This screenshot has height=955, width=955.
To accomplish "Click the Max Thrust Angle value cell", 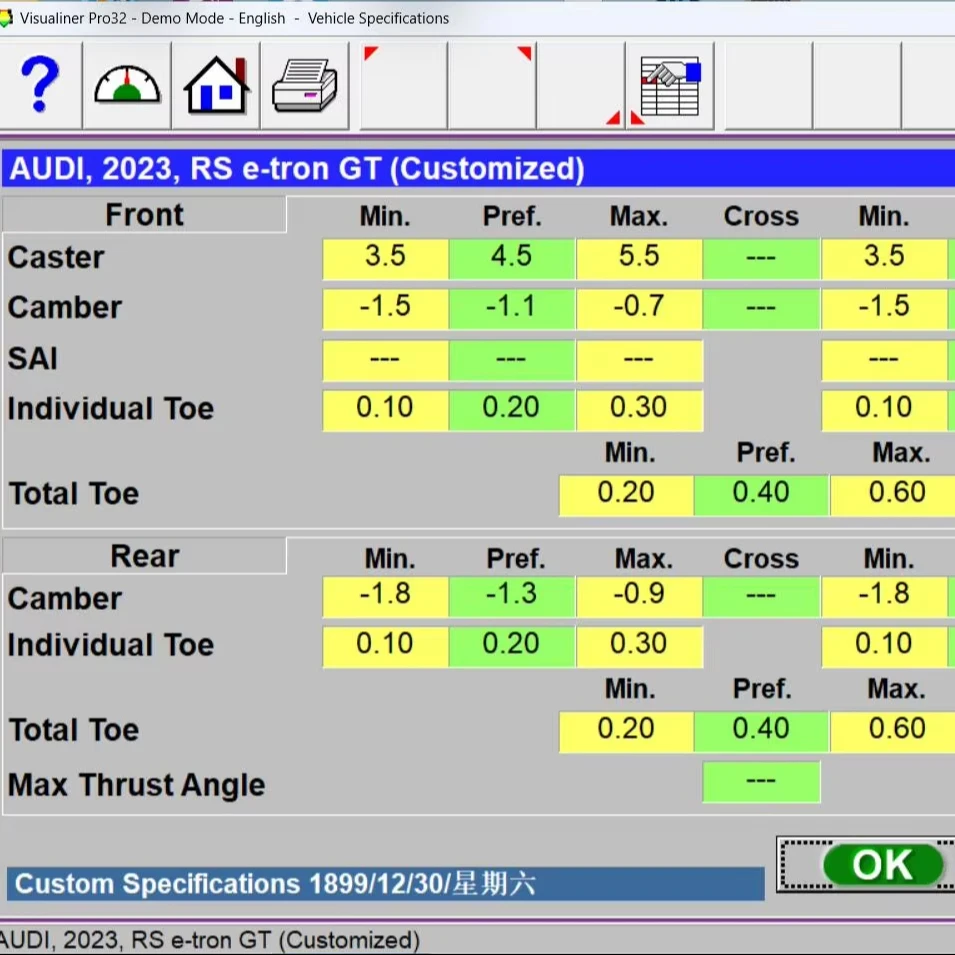I will coord(761,783).
